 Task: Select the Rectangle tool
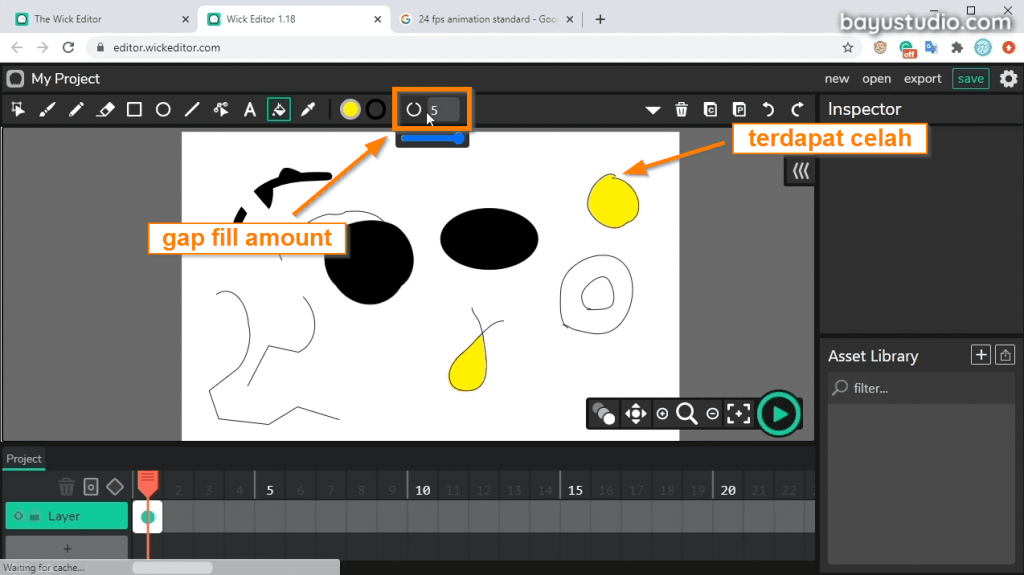coord(134,109)
